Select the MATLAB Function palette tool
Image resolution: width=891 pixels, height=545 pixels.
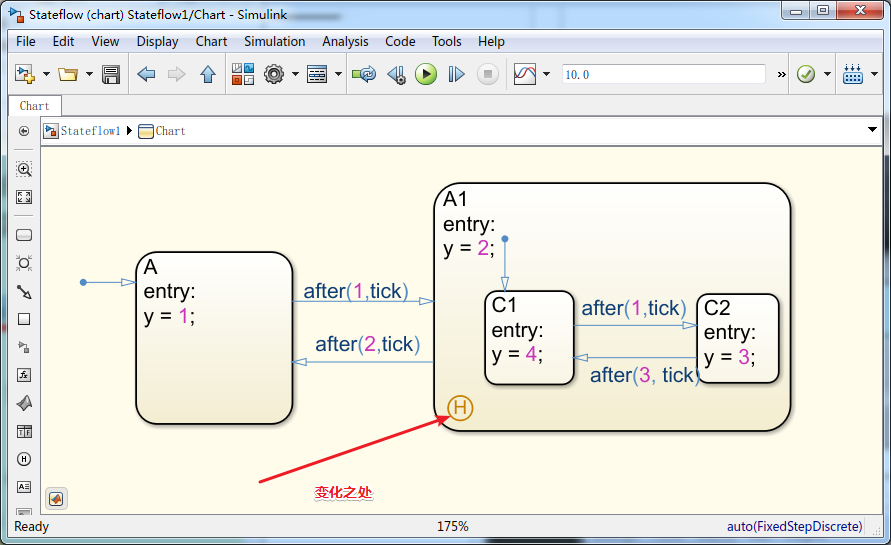(24, 403)
